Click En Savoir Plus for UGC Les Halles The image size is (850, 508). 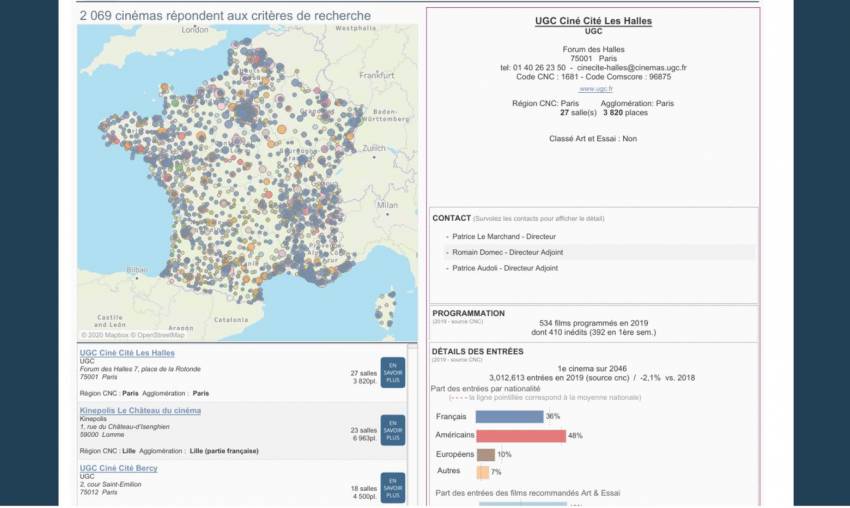[393, 372]
